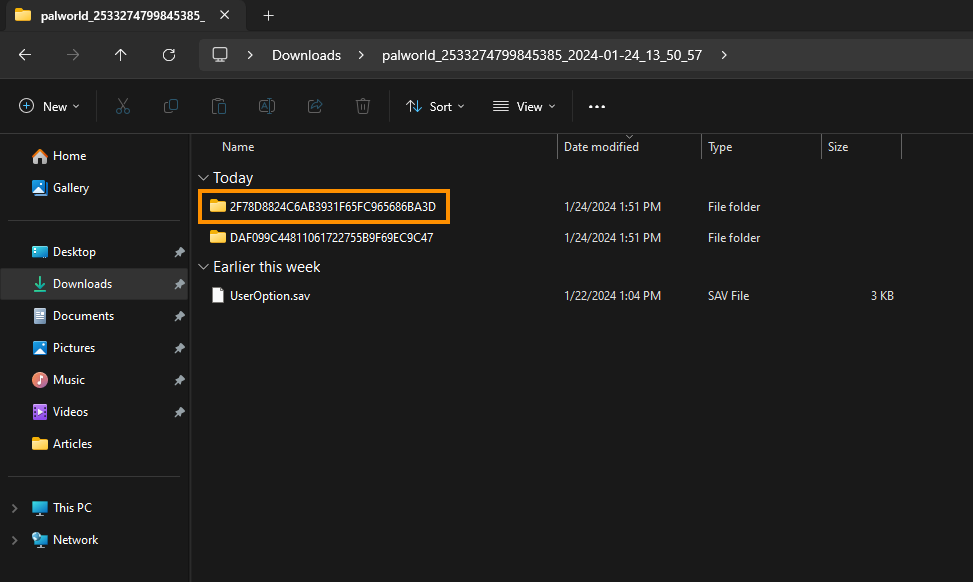The width and height of the screenshot is (973, 582).
Task: Open the New item dropdown
Action: coord(50,107)
